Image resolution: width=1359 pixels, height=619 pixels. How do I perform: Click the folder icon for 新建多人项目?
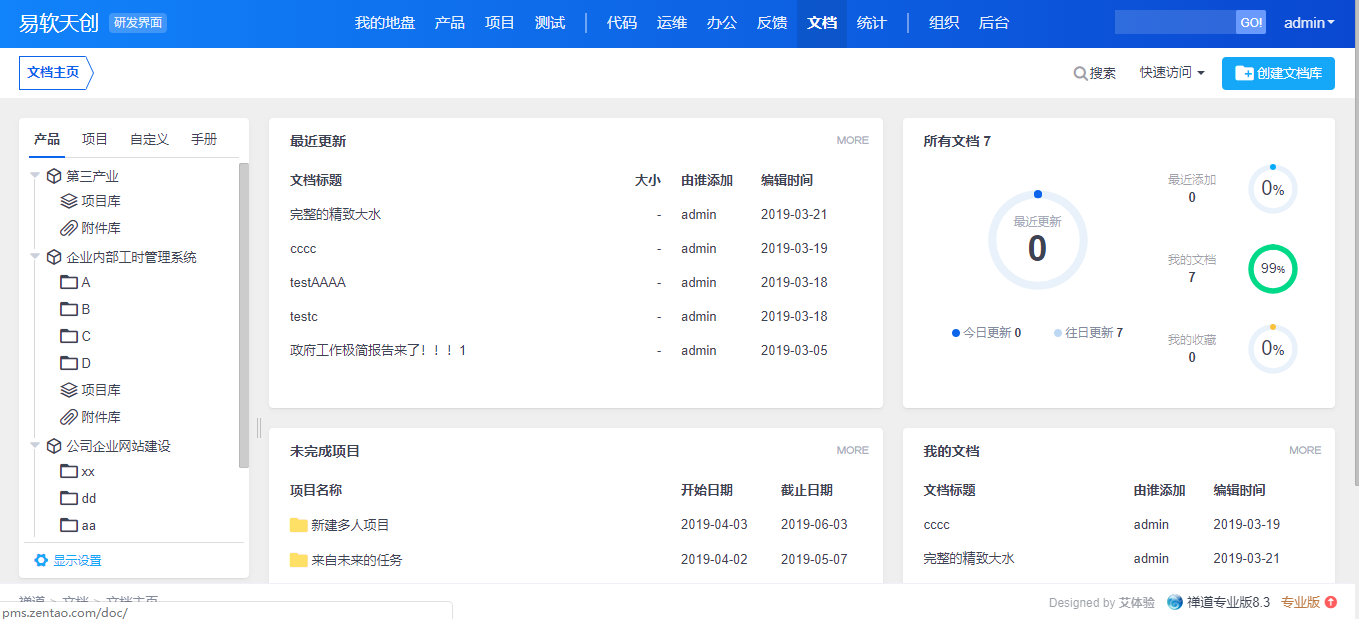click(298, 525)
